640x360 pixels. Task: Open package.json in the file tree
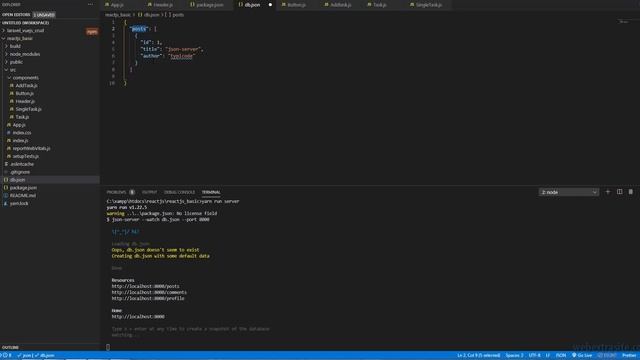23,188
